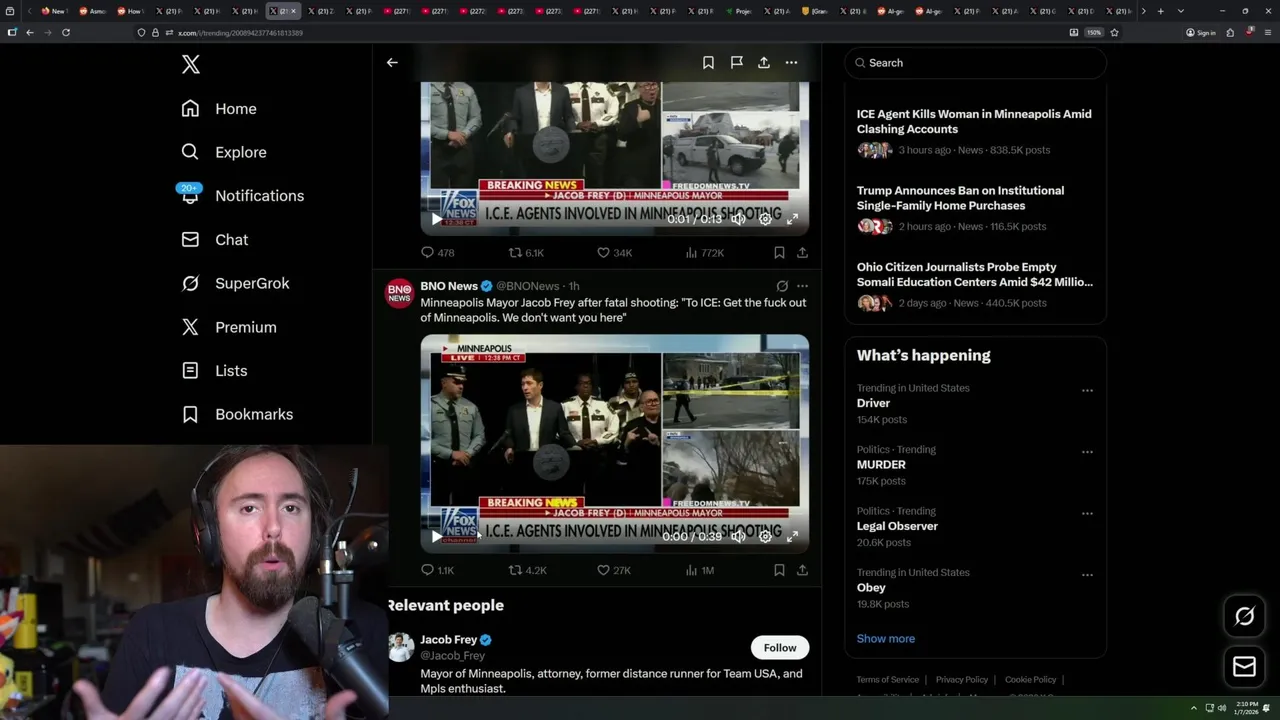
Task: Reply to post with 1.1K replies
Action: pyautogui.click(x=437, y=570)
